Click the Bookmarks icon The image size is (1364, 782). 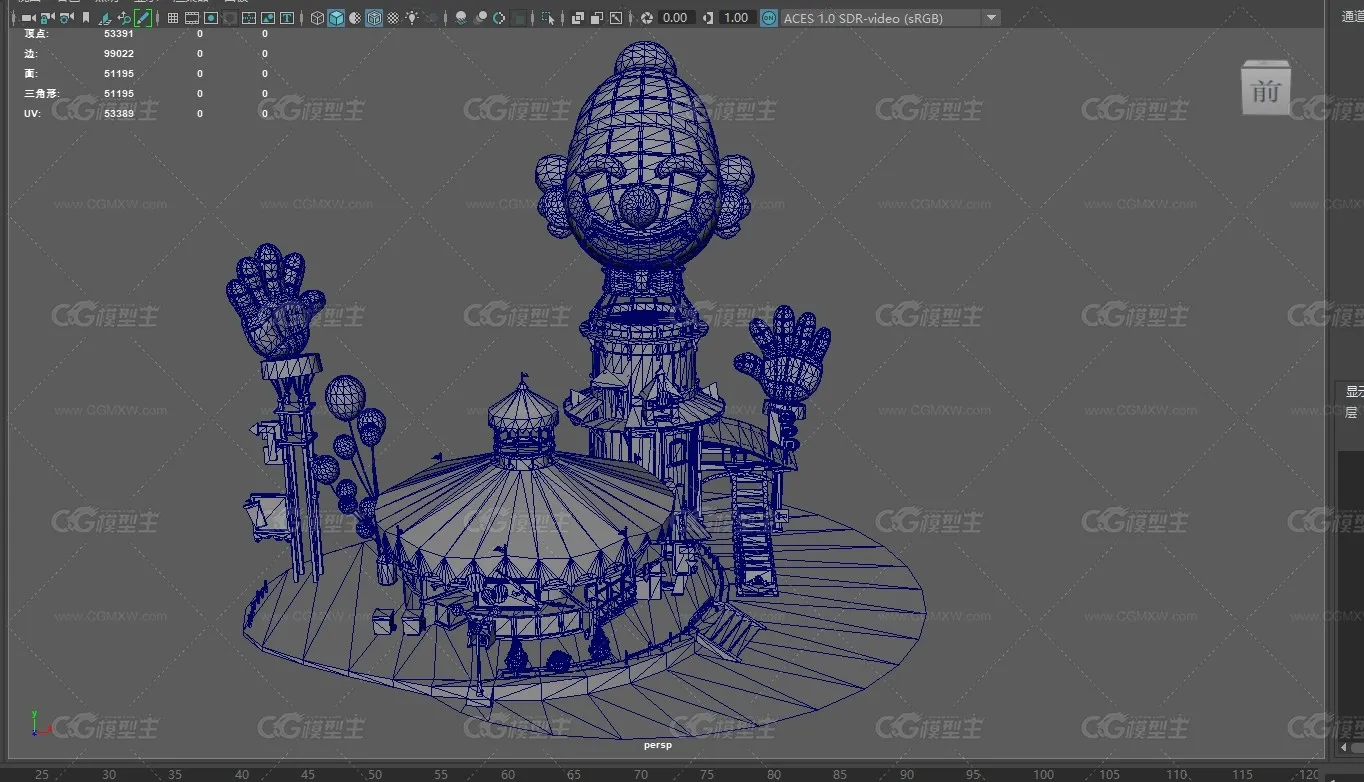pos(86,18)
